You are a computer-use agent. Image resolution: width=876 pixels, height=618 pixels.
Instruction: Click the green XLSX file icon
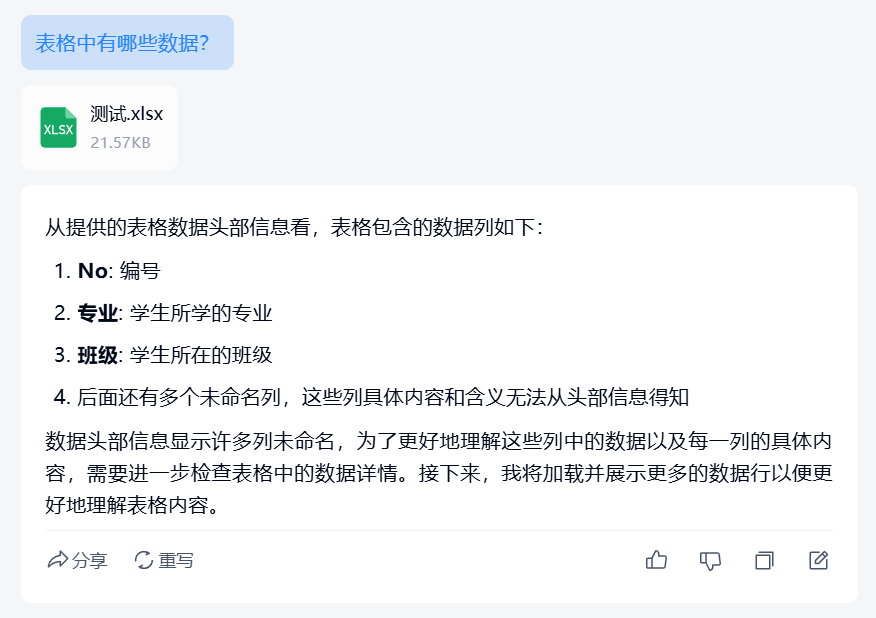tap(58, 128)
